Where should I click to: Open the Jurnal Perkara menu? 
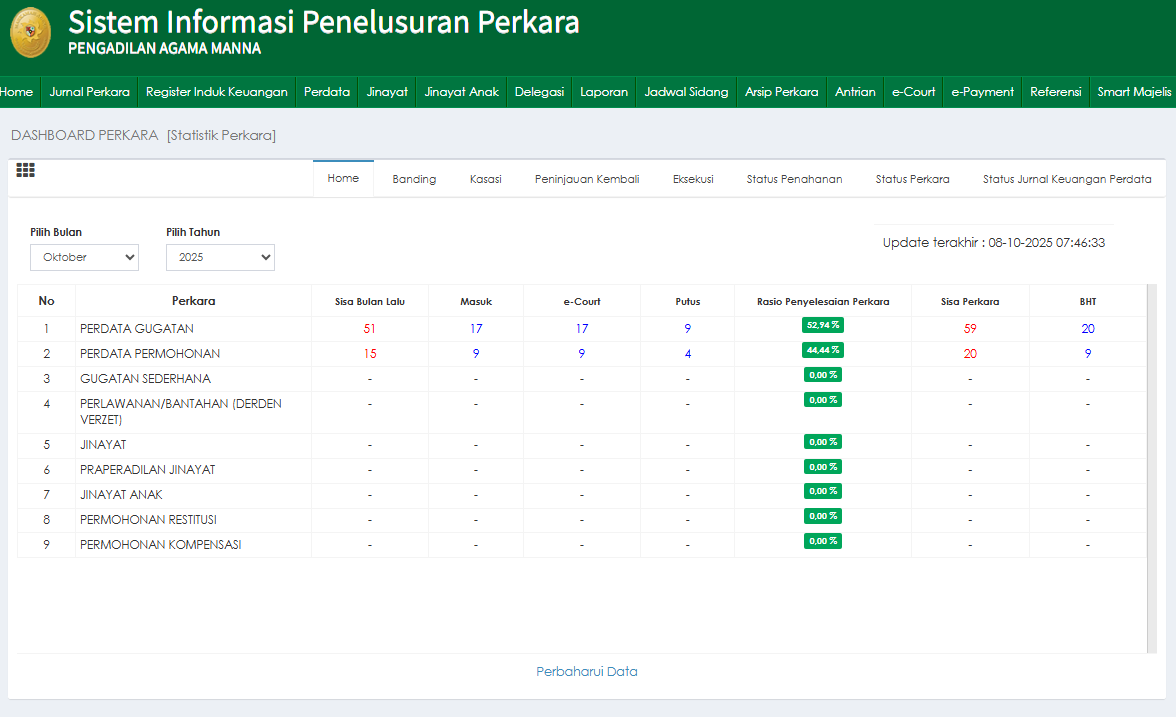89,92
